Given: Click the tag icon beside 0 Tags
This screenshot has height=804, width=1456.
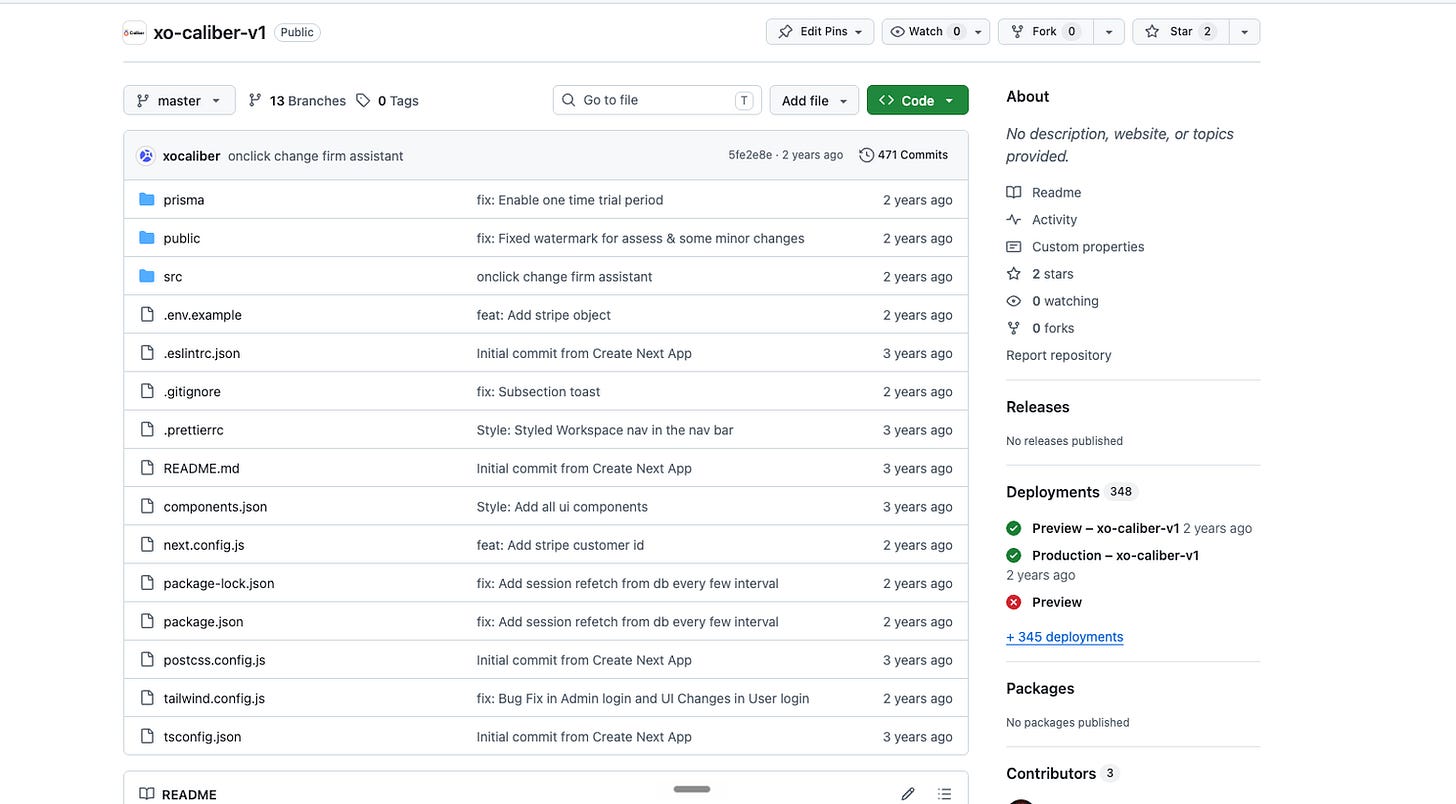Looking at the screenshot, I should click(363, 100).
